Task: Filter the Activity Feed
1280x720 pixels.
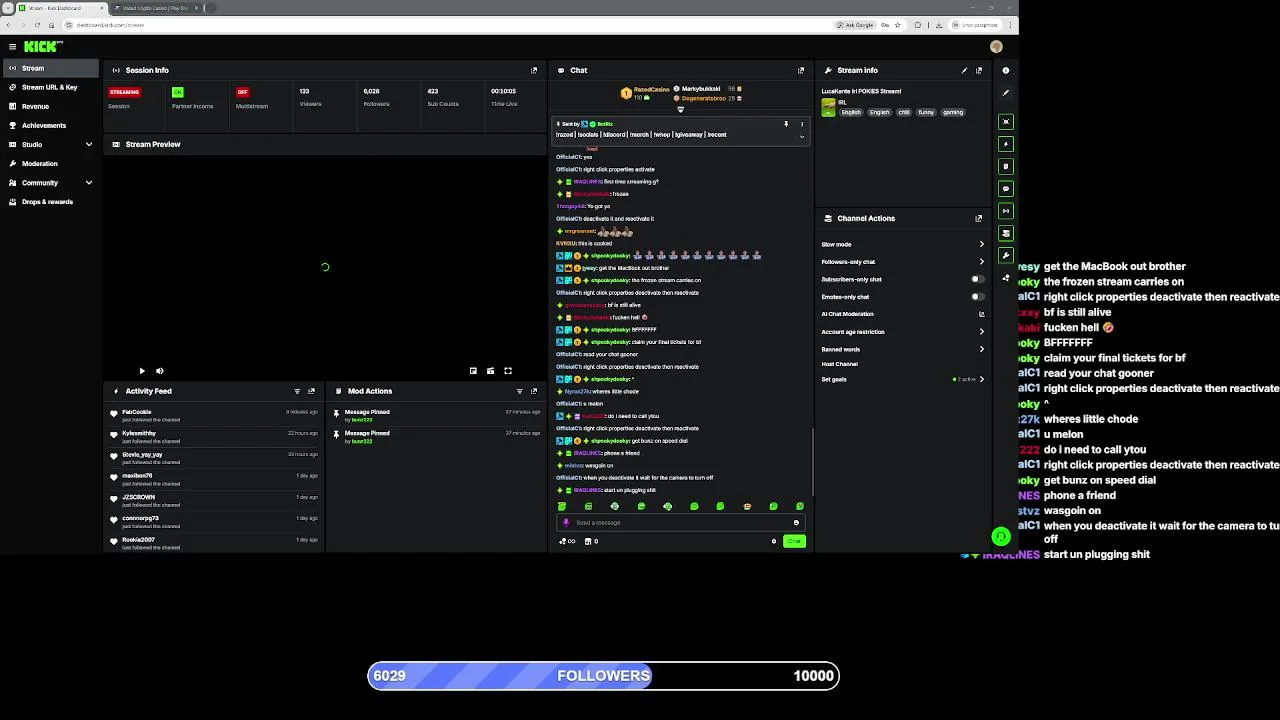Action: (x=297, y=391)
